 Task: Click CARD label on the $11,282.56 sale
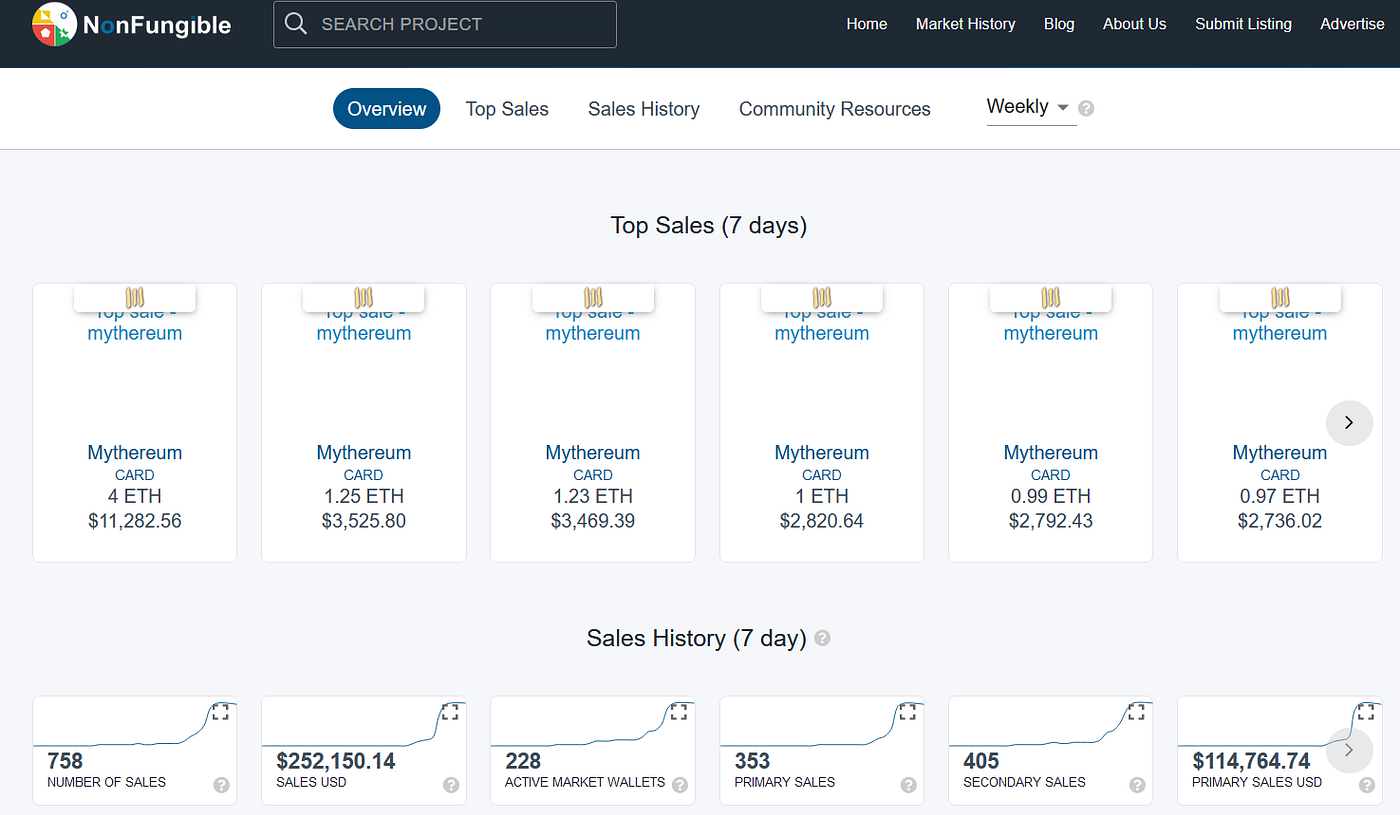[135, 475]
